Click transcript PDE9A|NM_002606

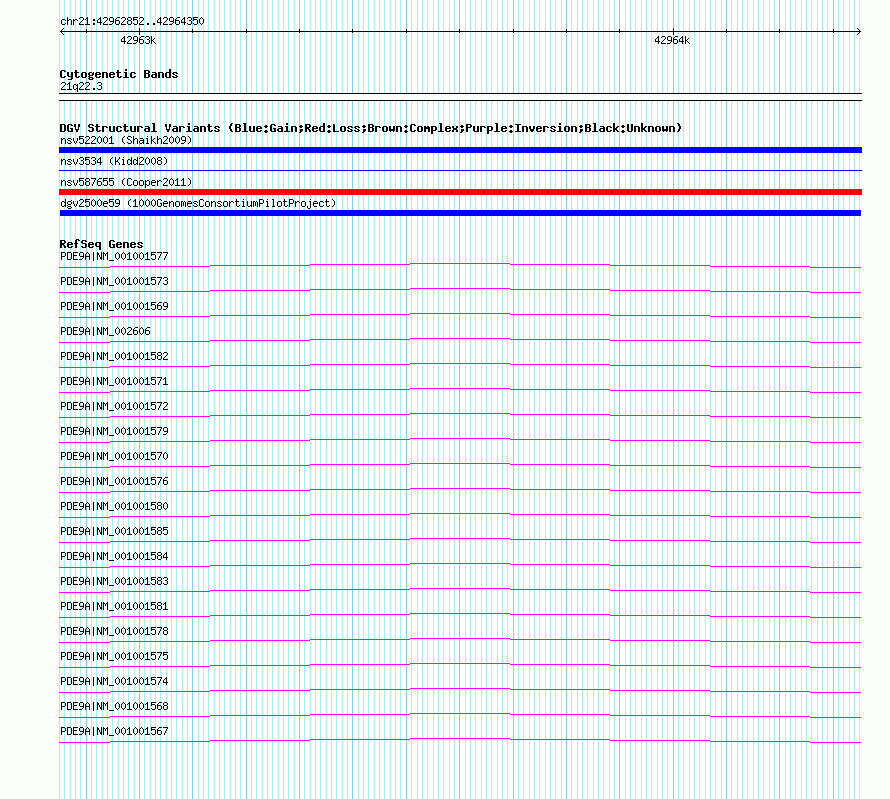click(105, 331)
